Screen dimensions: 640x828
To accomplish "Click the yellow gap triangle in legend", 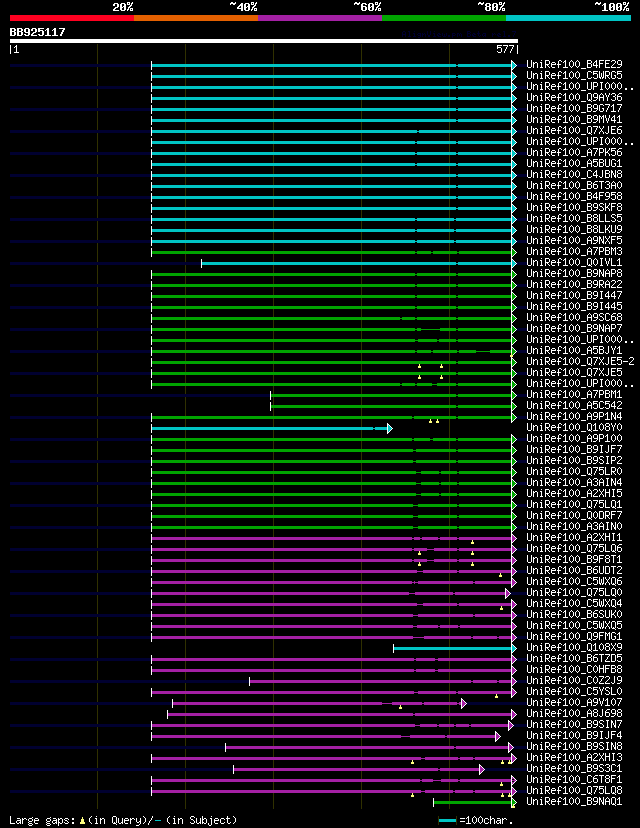I will 82,821.
